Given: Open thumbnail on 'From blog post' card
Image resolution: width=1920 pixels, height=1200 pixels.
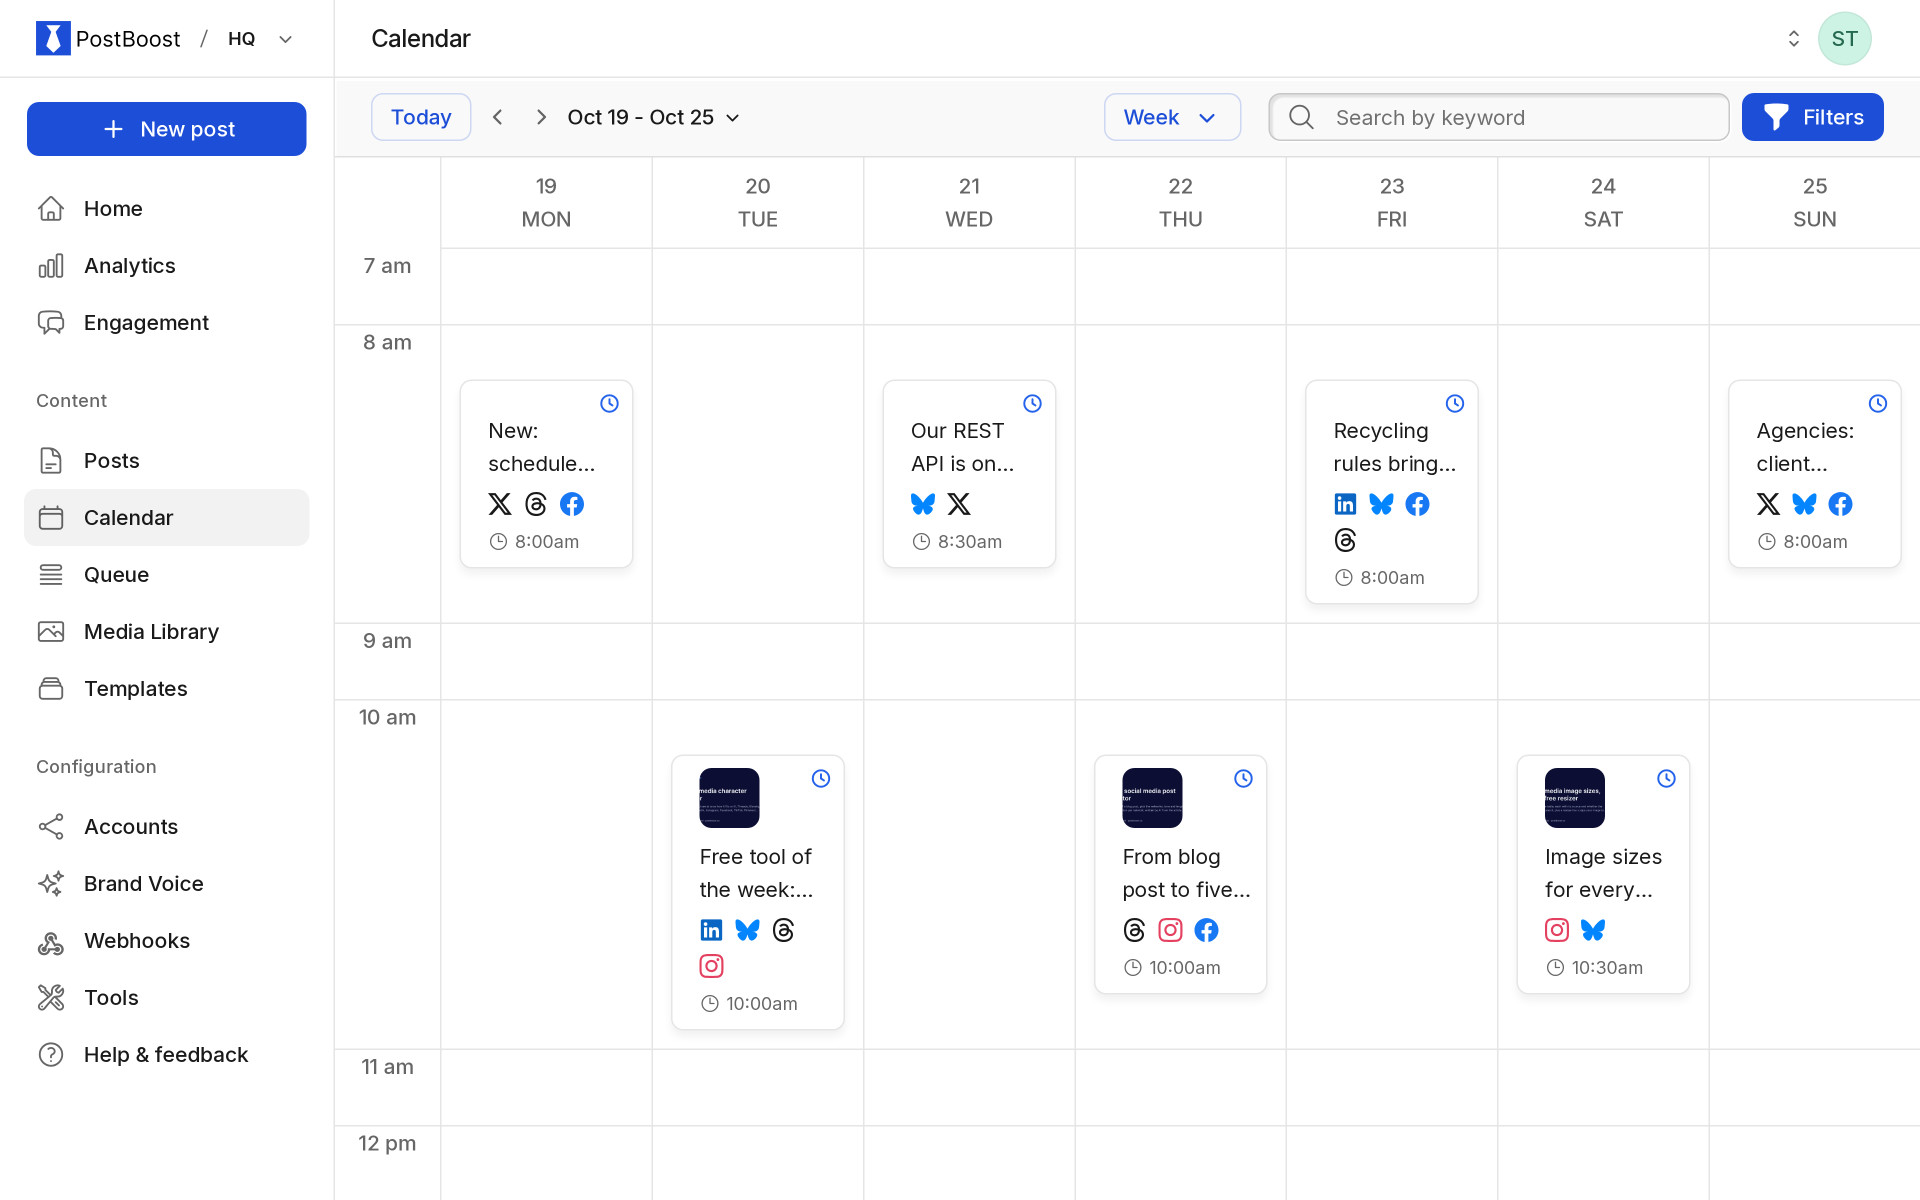Looking at the screenshot, I should [1152, 798].
